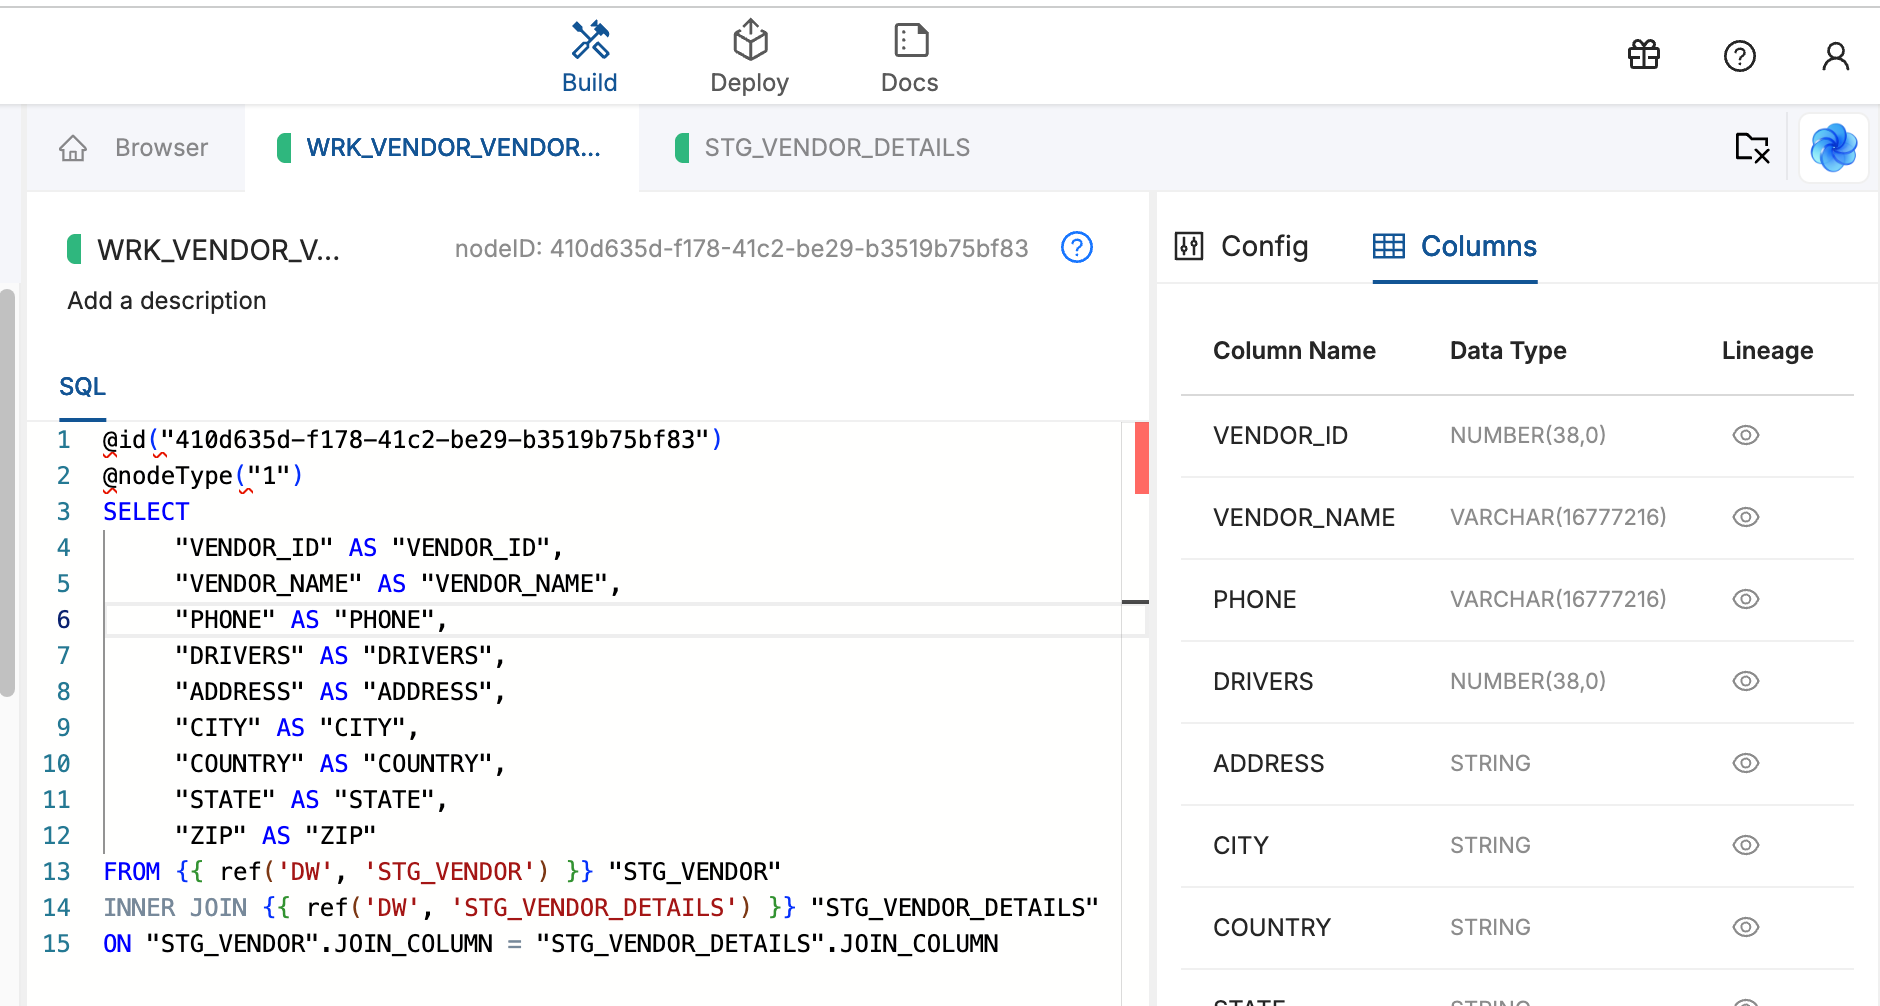Screen dimensions: 1880x1006
Task: Select COUNTRY column name cell
Action: (x=1271, y=928)
